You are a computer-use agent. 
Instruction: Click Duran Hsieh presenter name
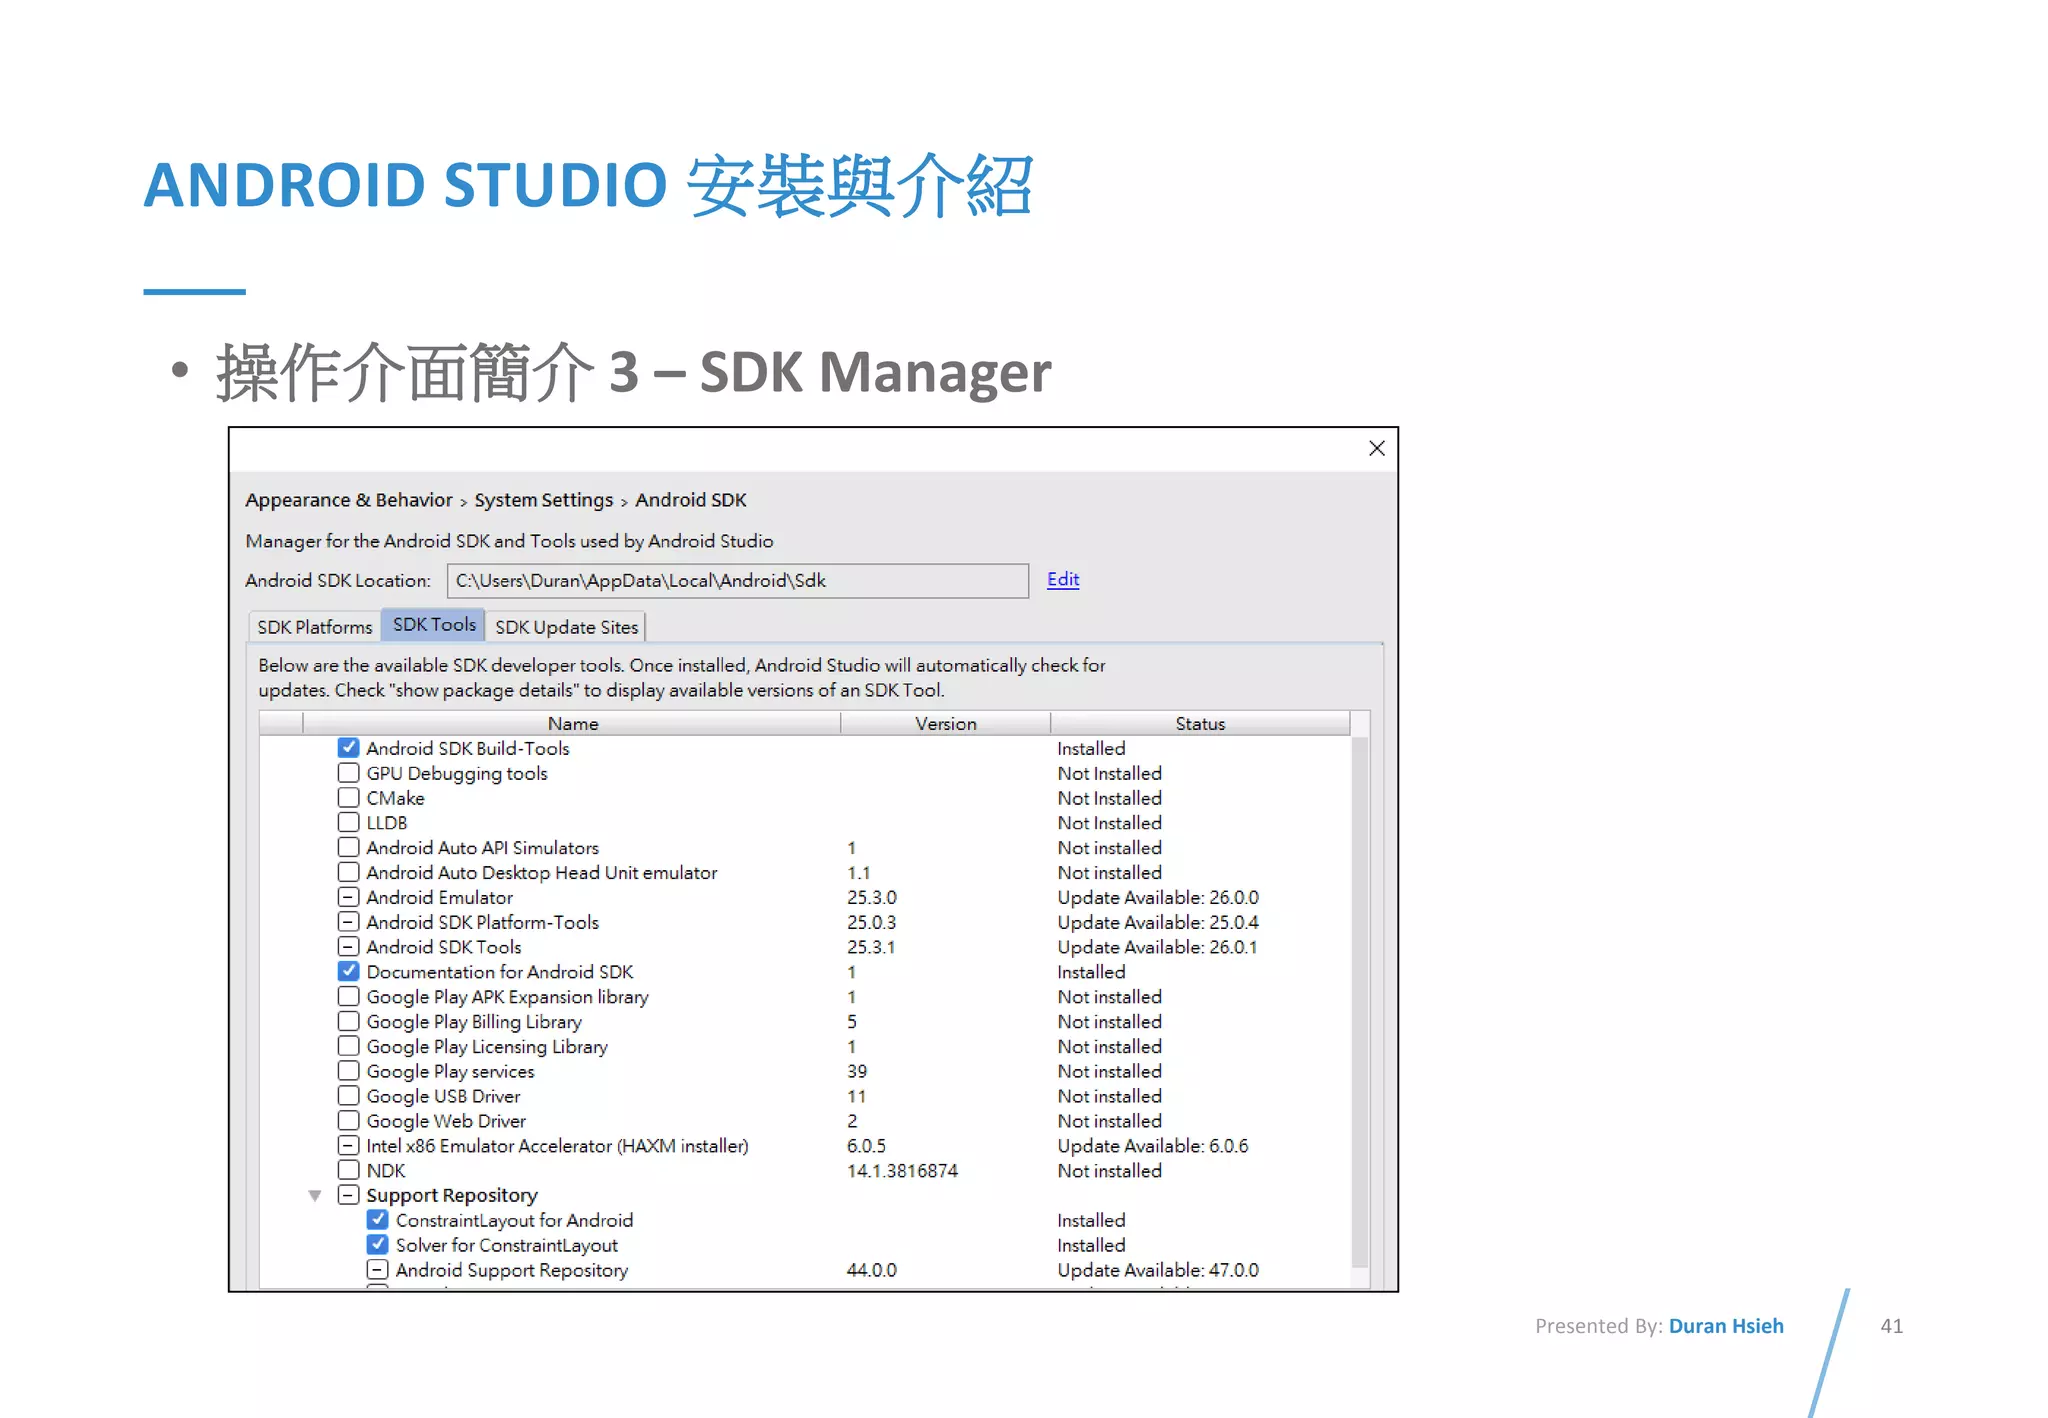click(1726, 1326)
